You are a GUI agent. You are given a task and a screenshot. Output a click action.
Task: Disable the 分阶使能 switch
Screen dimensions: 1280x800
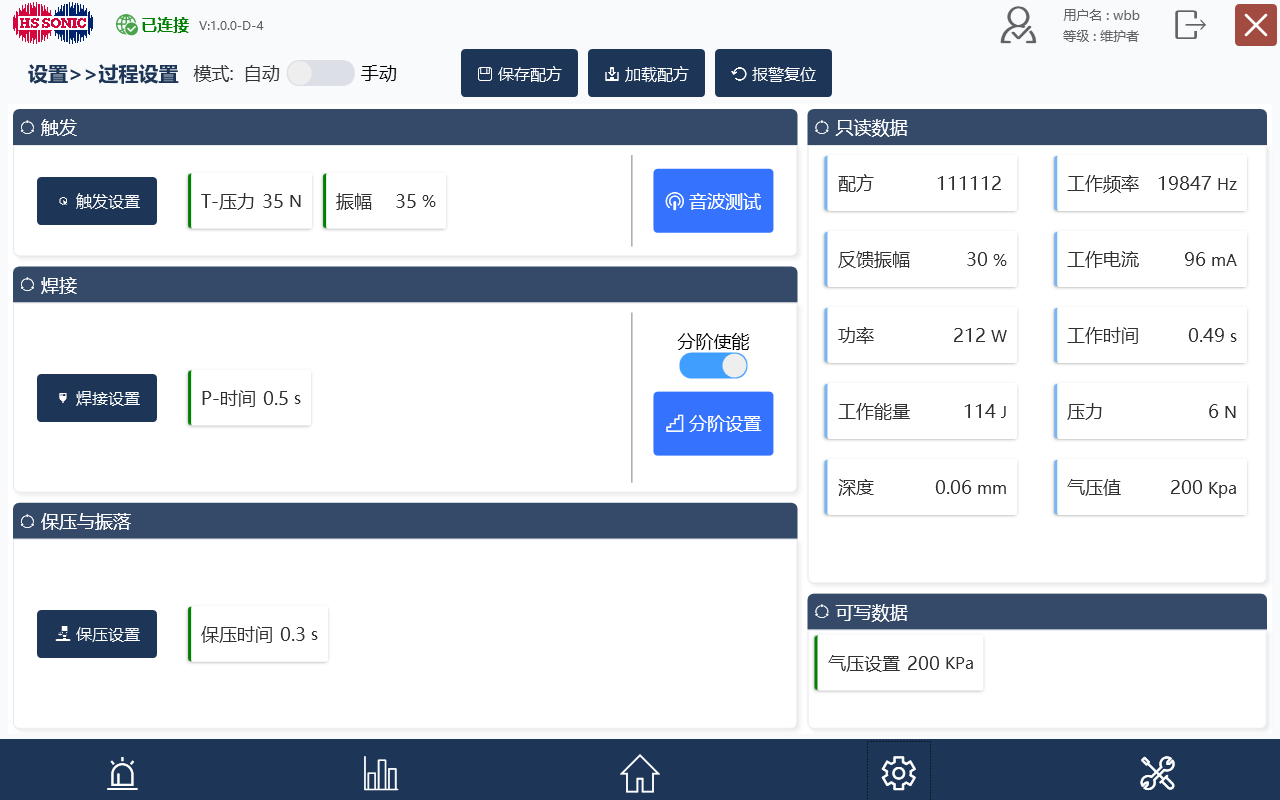pyautogui.click(x=713, y=366)
